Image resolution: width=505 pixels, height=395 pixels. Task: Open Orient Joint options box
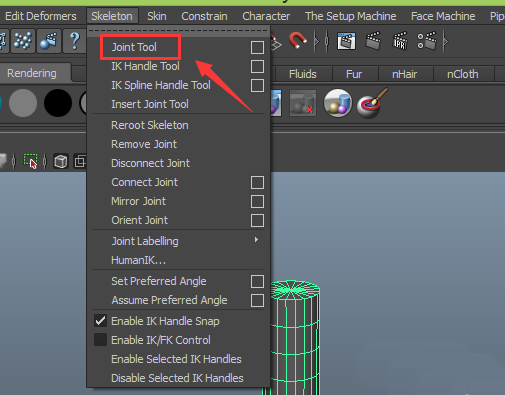click(257, 220)
